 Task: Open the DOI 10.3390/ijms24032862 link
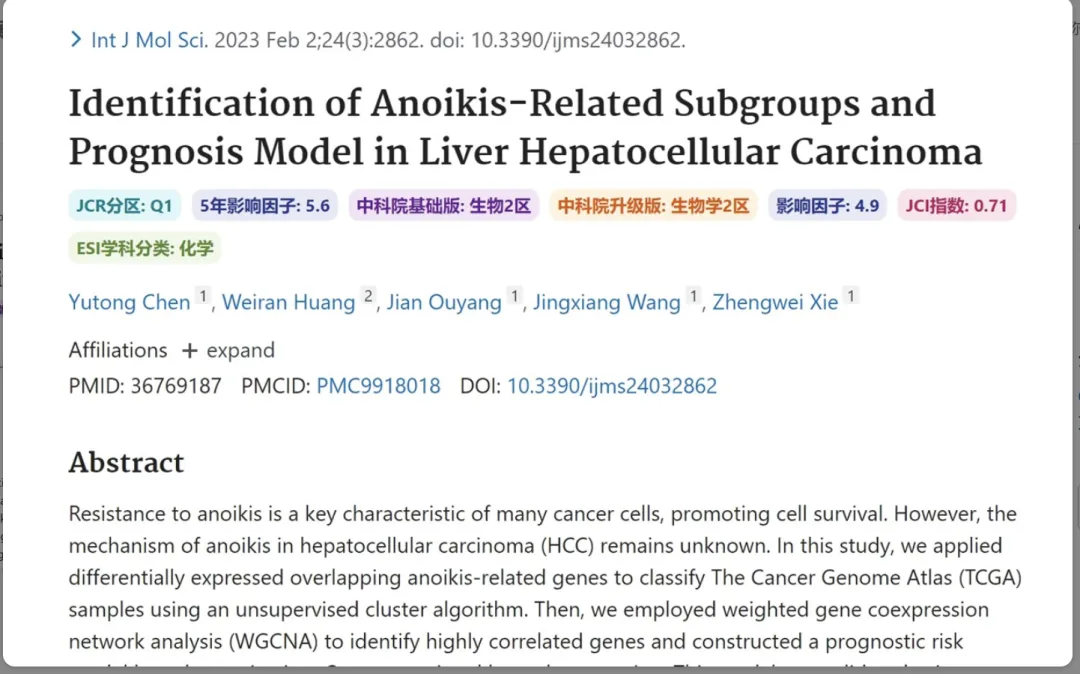click(612, 386)
